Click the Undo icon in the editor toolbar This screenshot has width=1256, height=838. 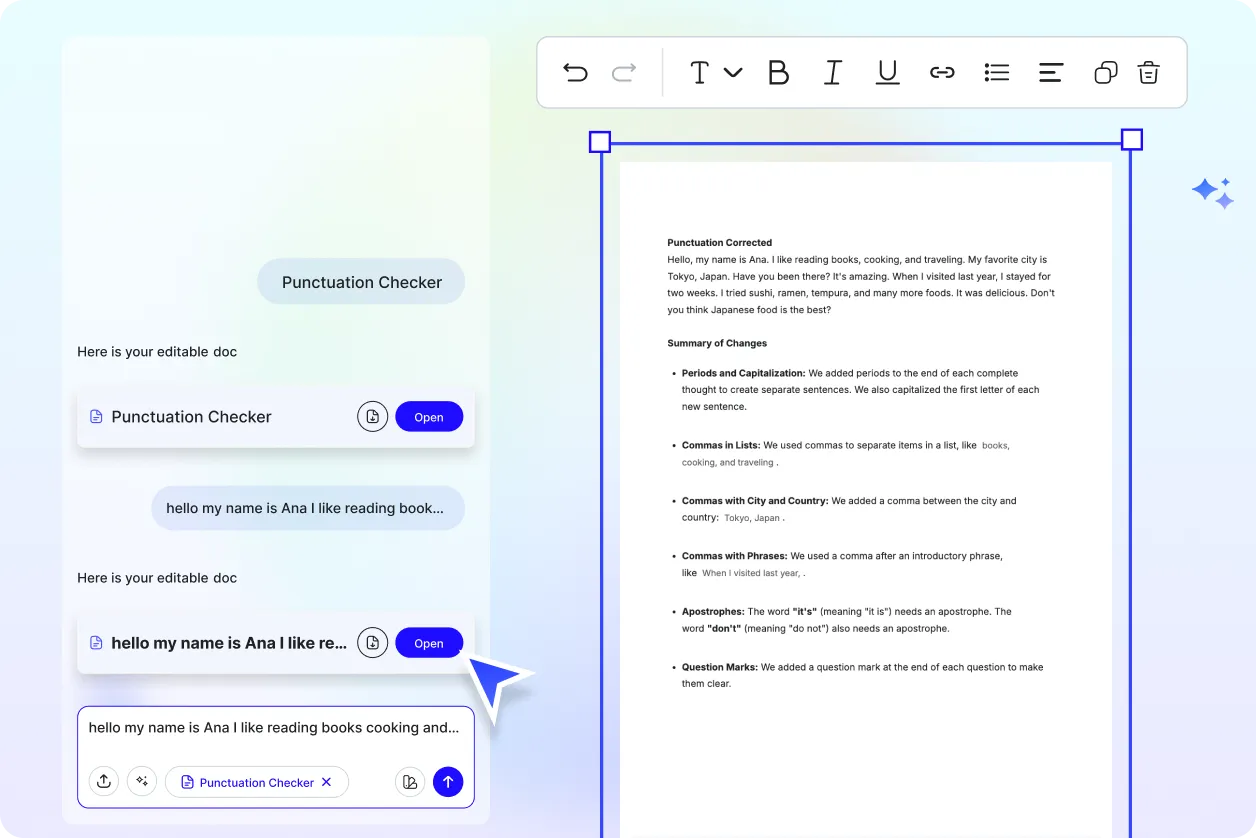click(575, 72)
